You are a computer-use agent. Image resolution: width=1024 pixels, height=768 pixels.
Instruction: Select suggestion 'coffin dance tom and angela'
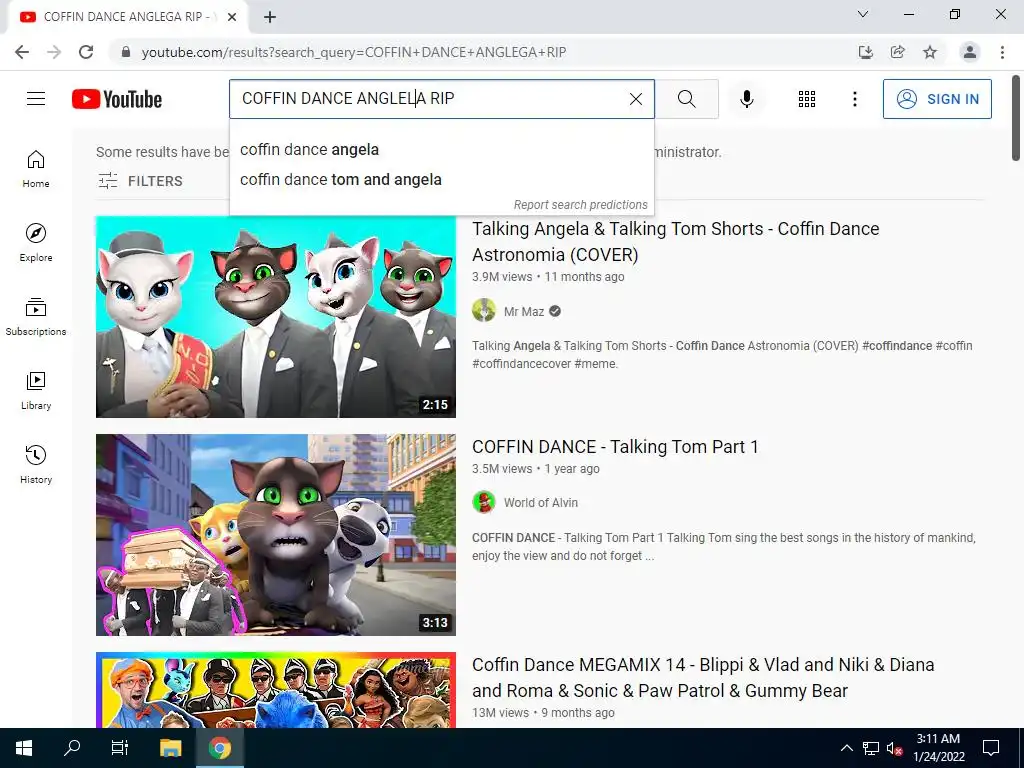(441, 180)
